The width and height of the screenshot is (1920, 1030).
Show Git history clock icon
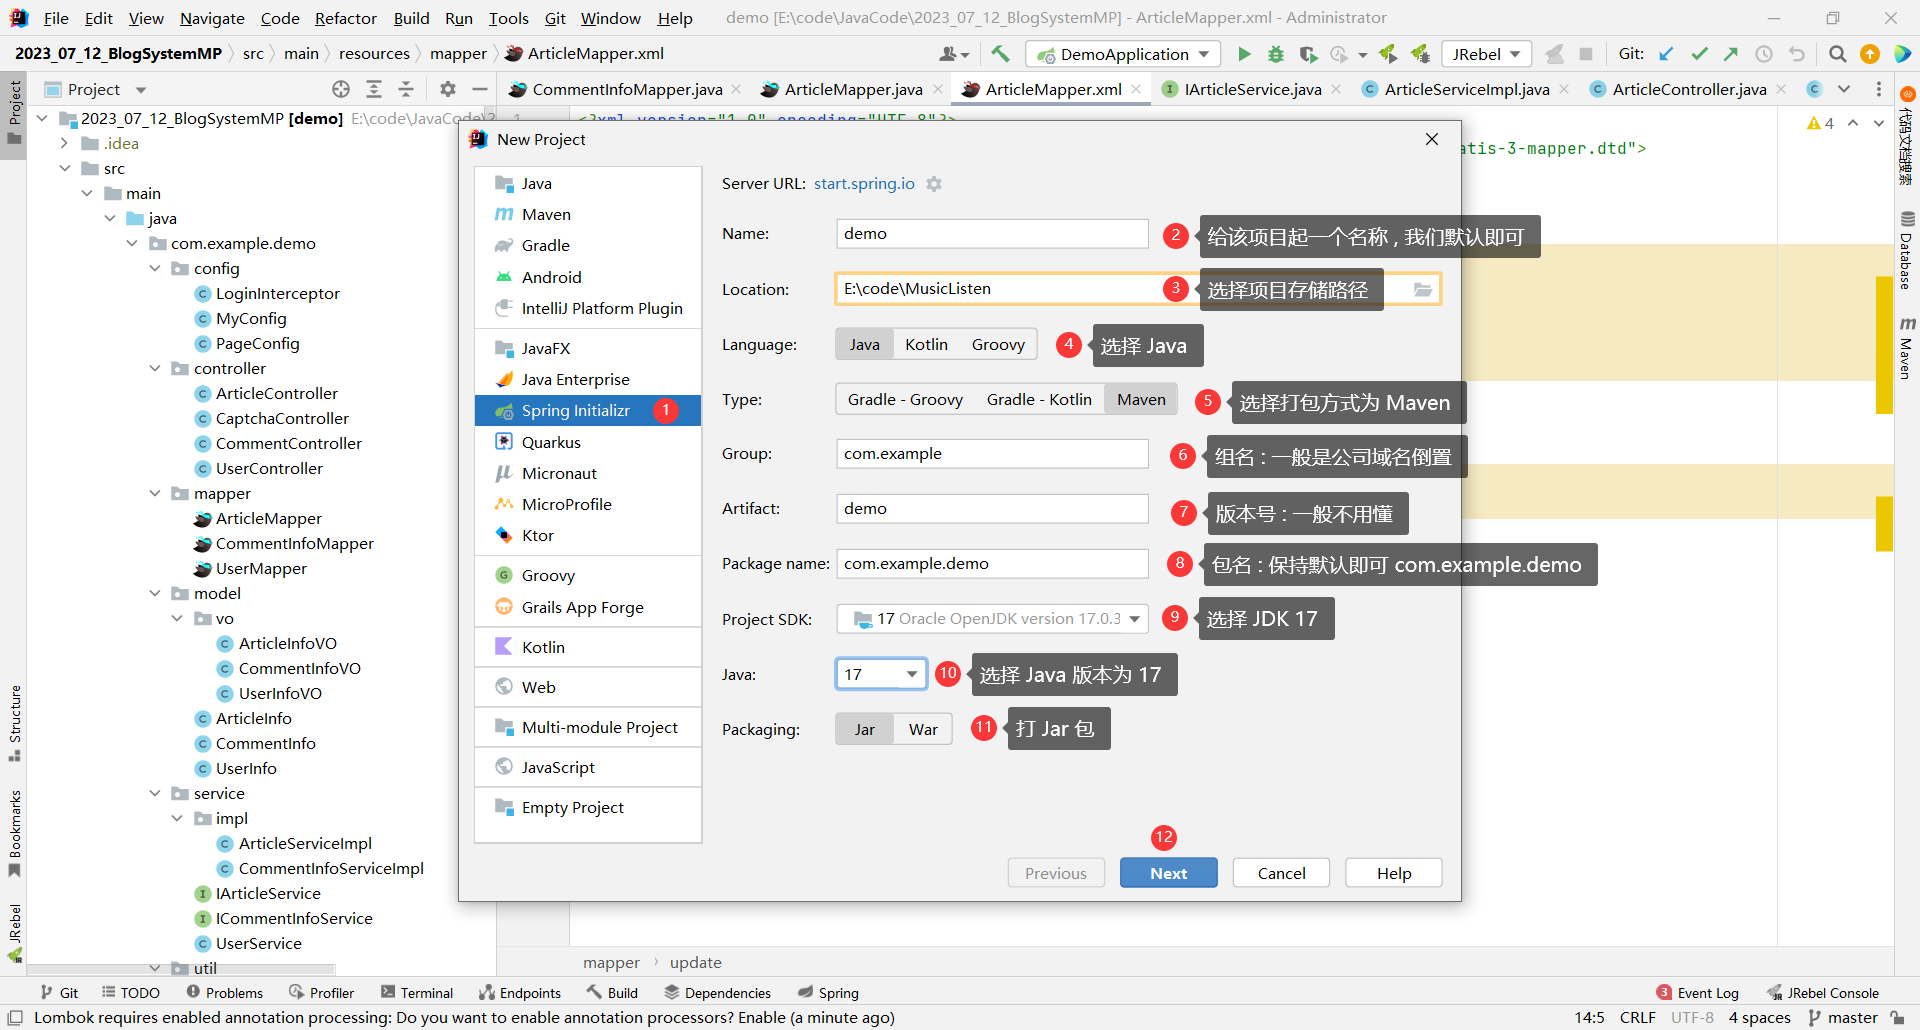tap(1764, 54)
